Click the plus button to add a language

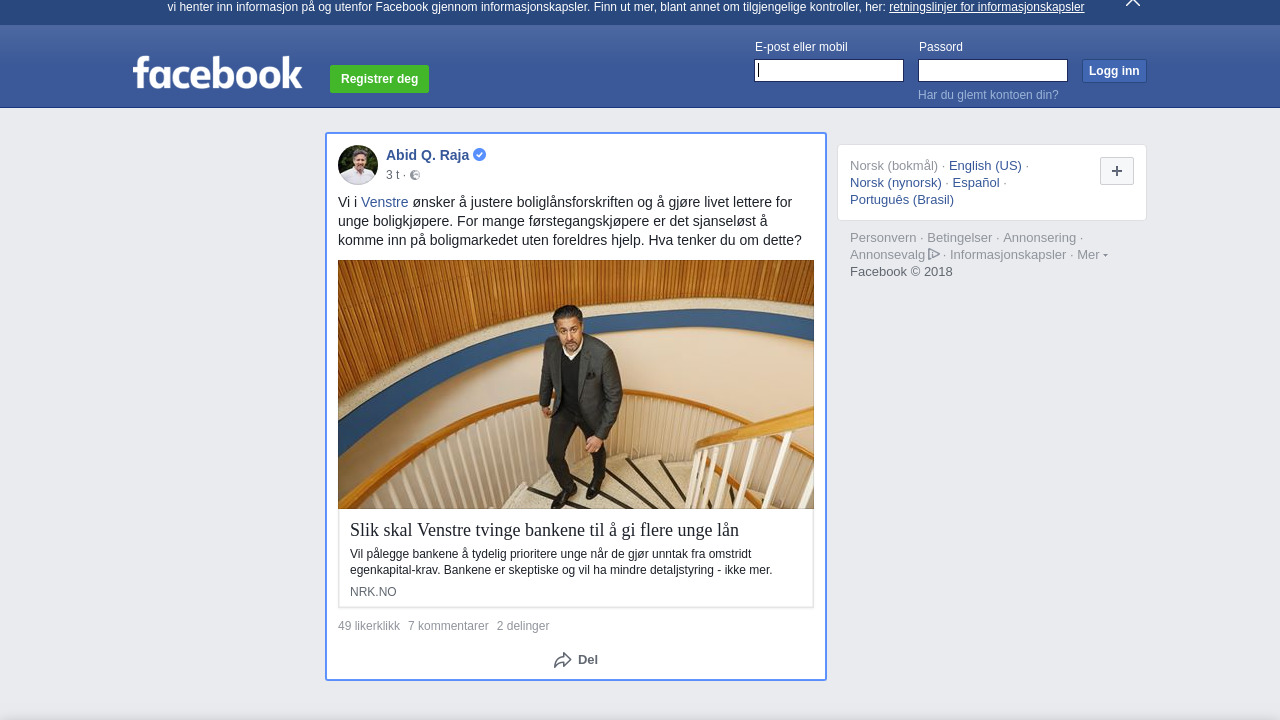point(1117,171)
